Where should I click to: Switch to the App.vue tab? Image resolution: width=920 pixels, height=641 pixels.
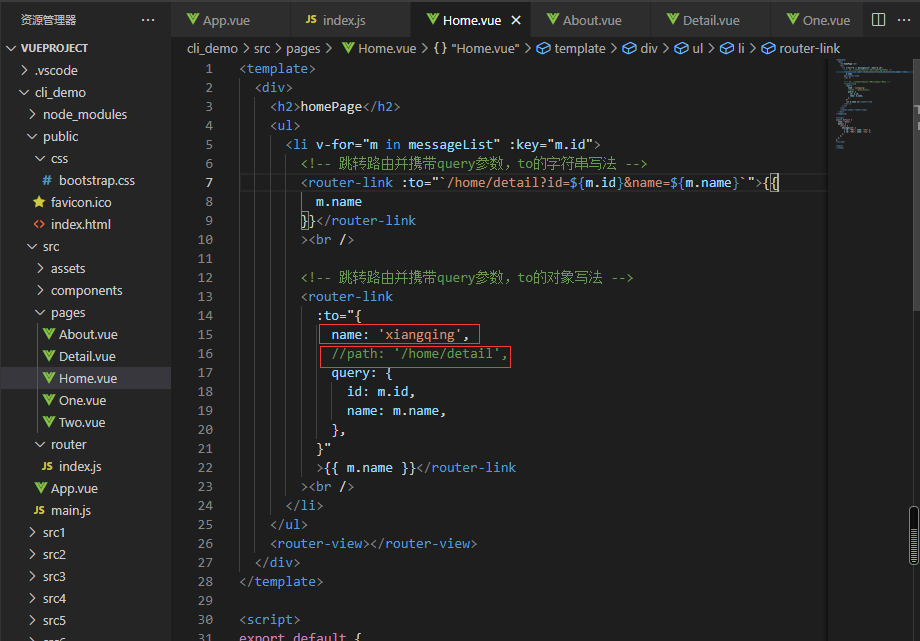(231, 20)
